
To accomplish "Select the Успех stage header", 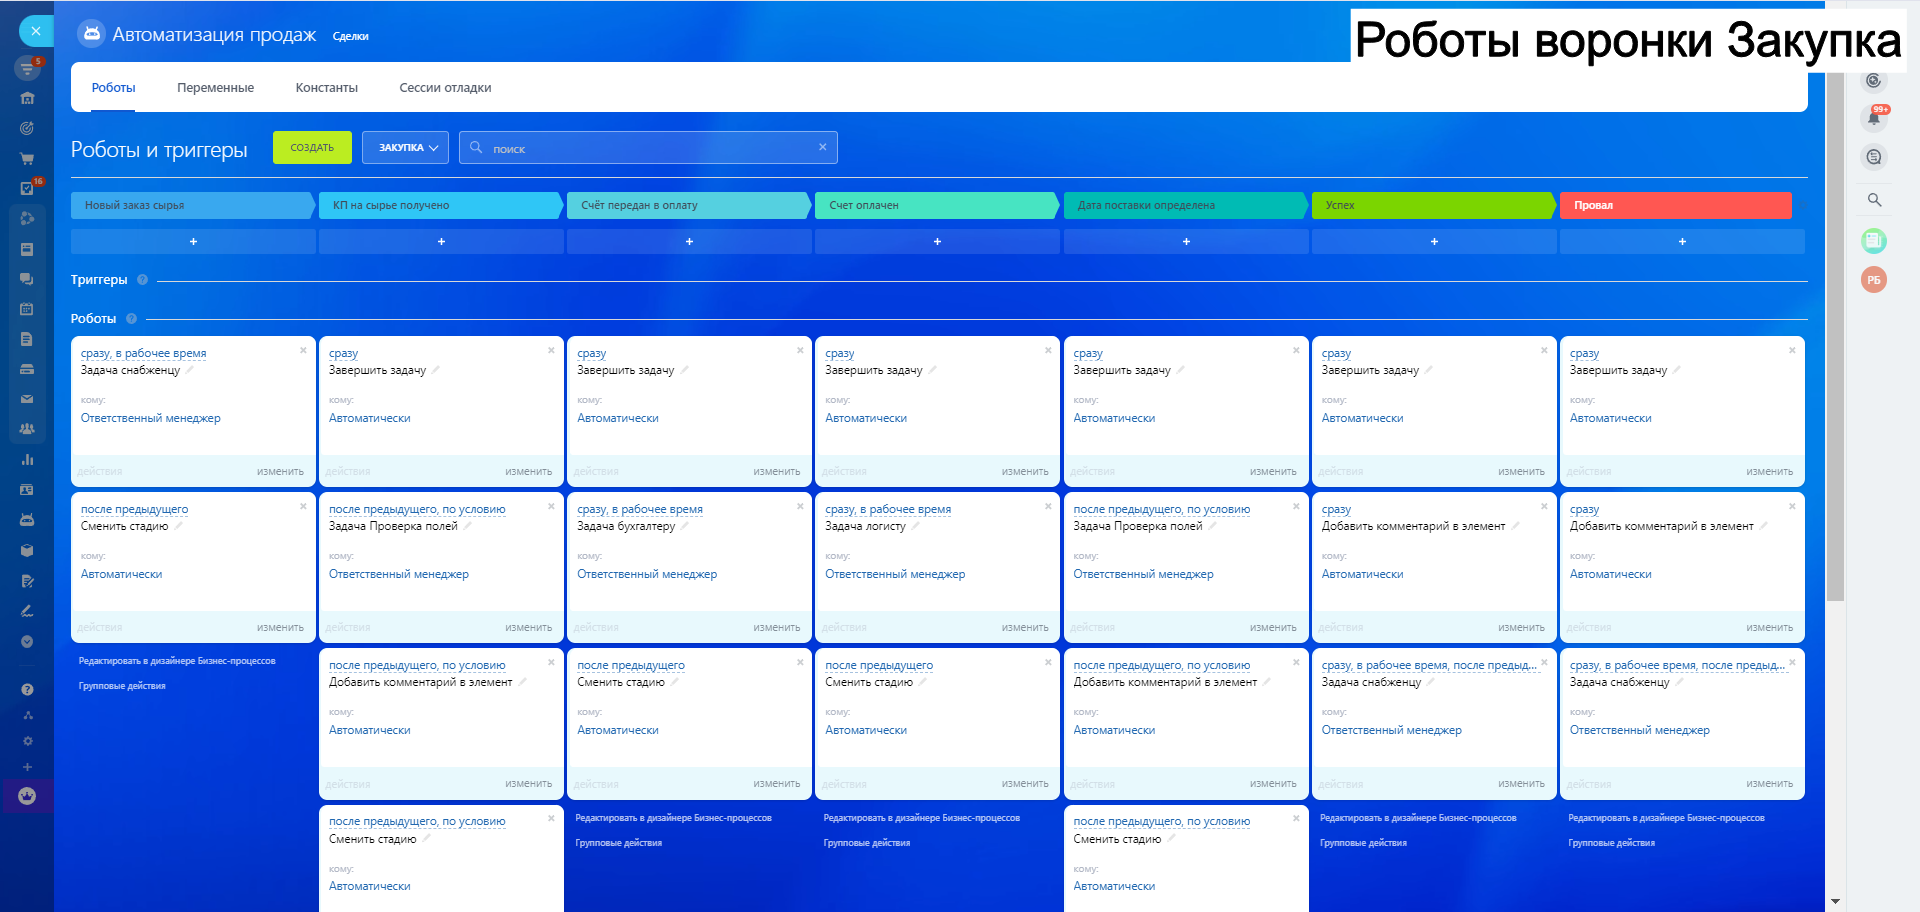I will coord(1433,205).
